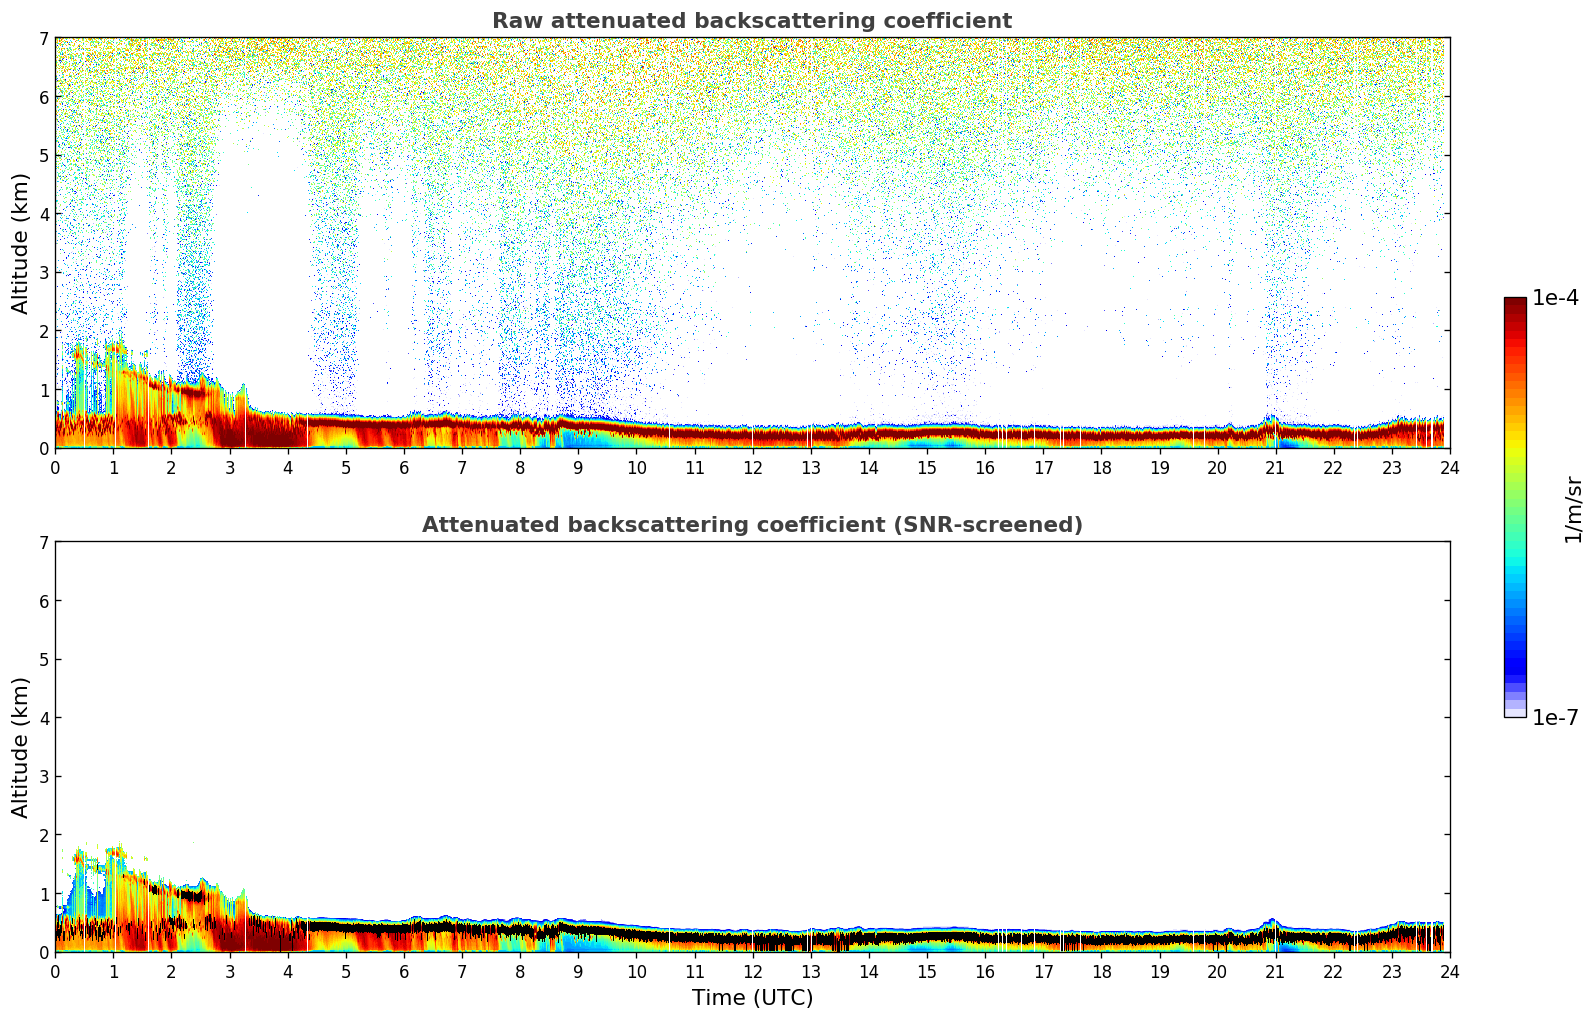
Task: Select the top plot's "Altitude (km)" axis label
Action: coord(21,243)
